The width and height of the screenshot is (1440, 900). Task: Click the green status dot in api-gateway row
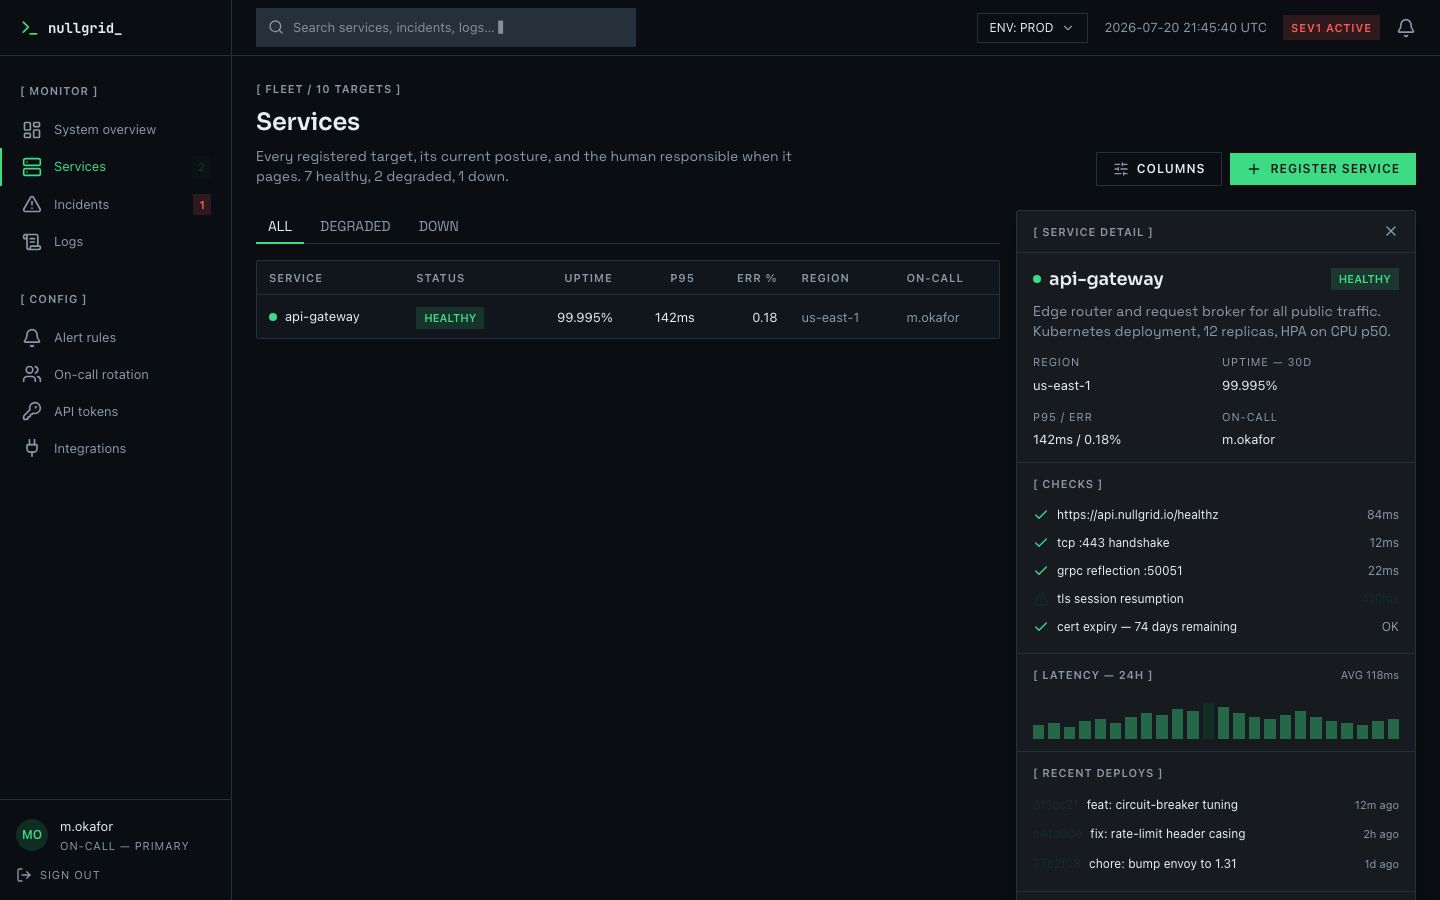coord(273,317)
